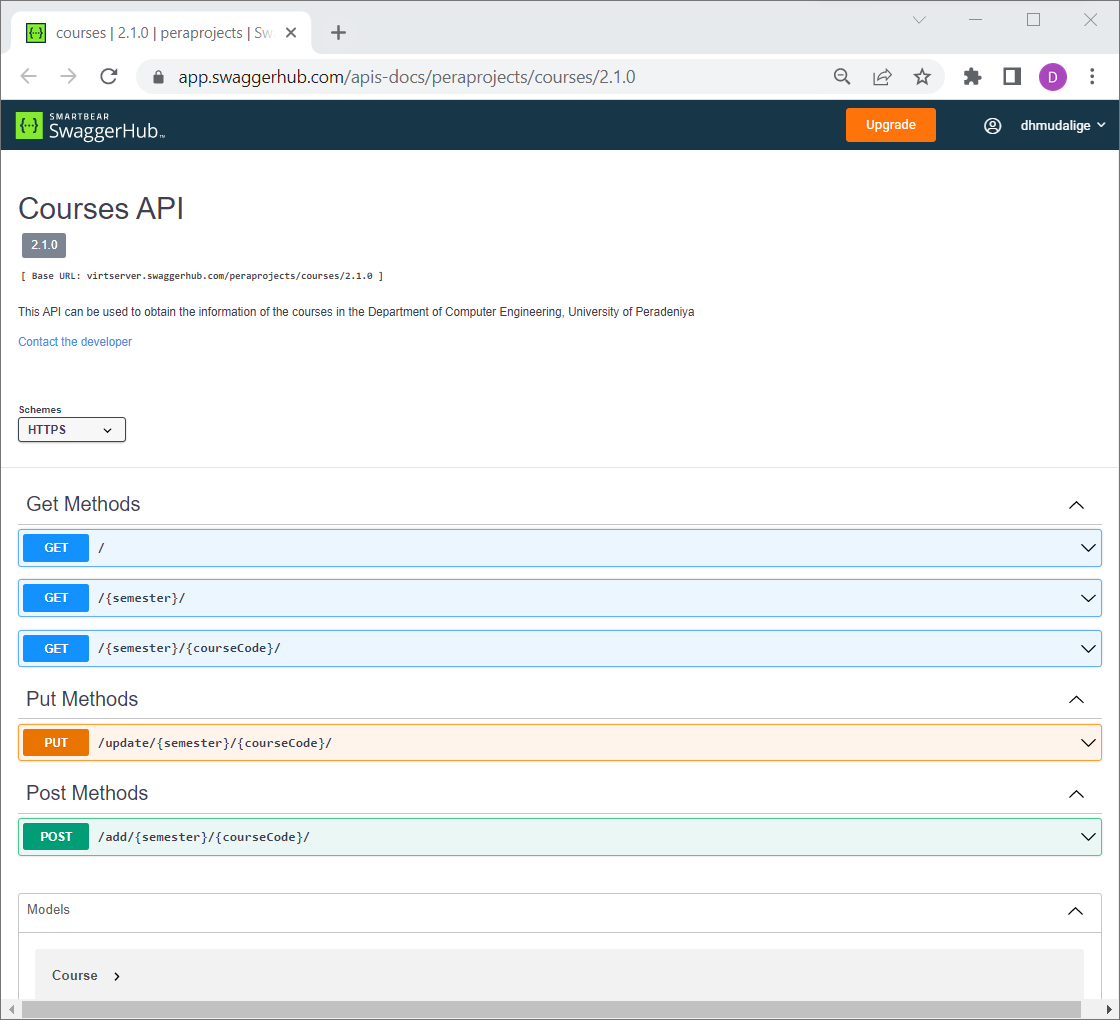Click the Courses API title
This screenshot has height=1020, width=1120.
101,209
